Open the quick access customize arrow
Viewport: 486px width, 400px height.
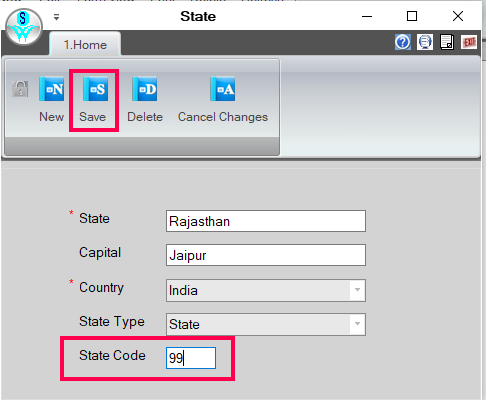(56, 17)
